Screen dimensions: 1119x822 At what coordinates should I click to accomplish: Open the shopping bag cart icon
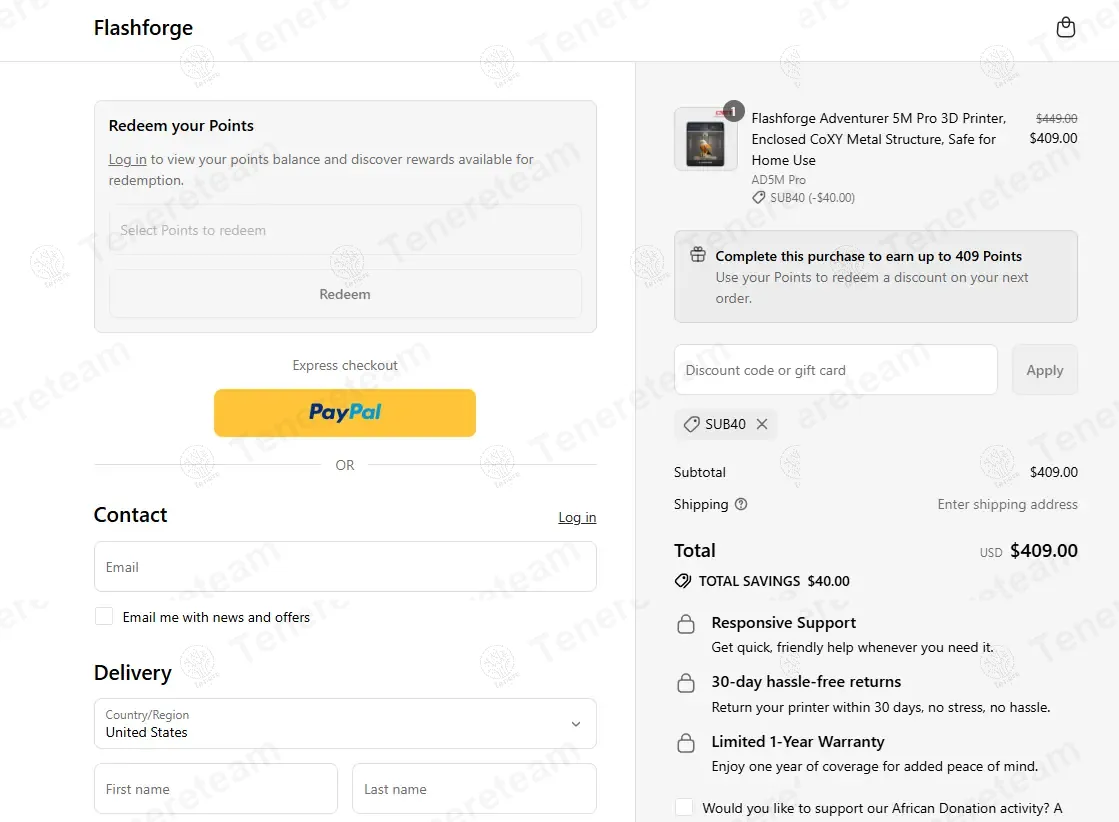(1066, 27)
